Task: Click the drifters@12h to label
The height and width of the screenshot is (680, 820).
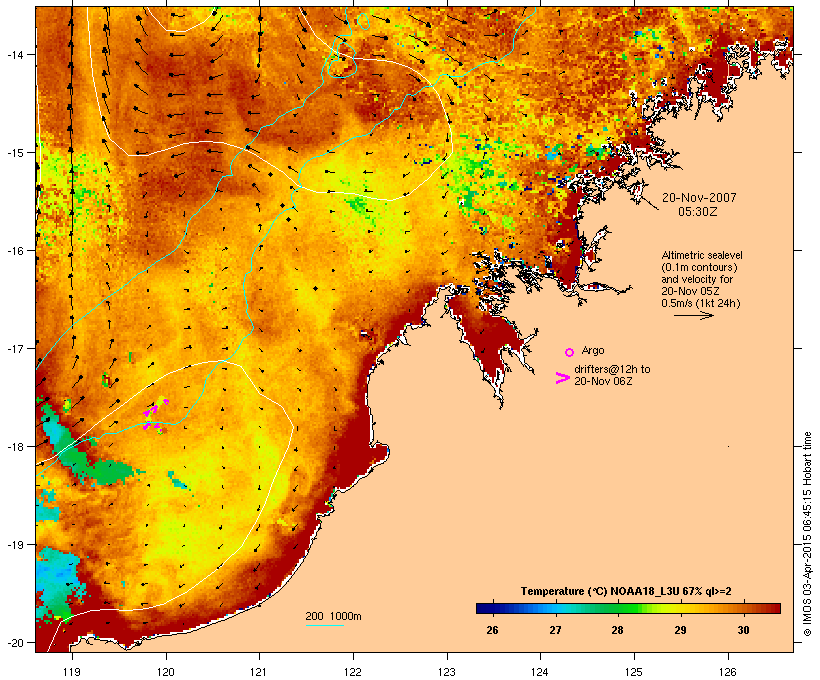Action: [612, 369]
